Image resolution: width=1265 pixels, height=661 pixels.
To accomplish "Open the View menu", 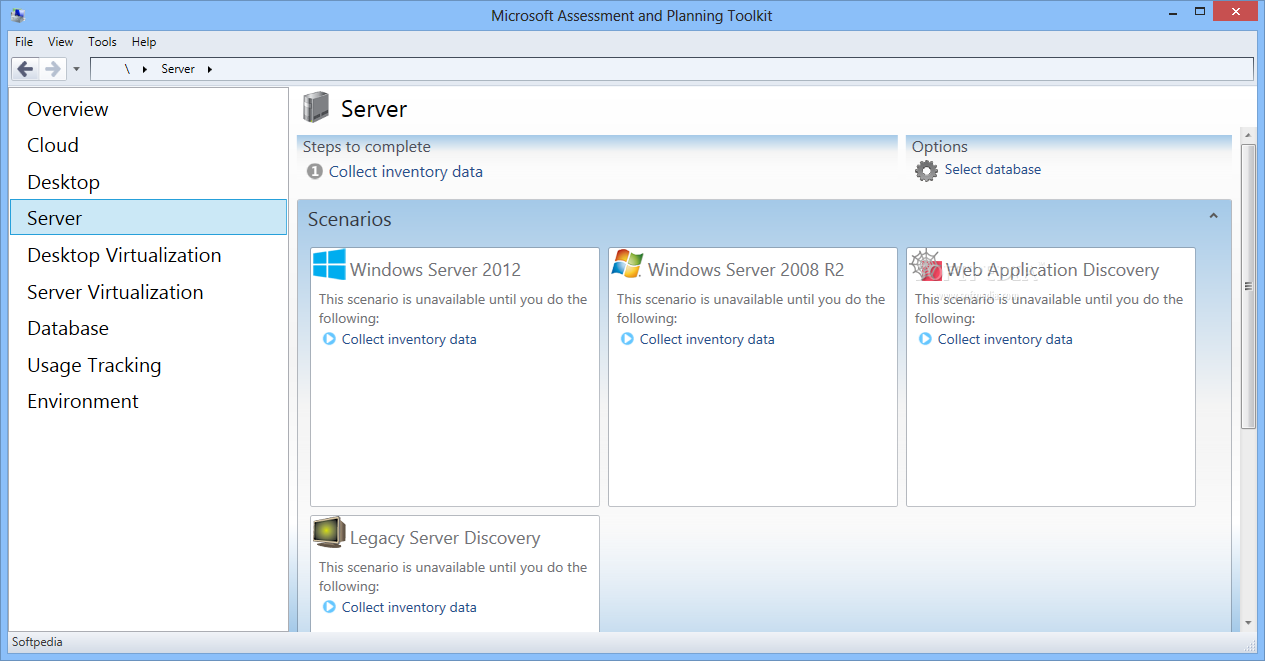I will point(61,42).
